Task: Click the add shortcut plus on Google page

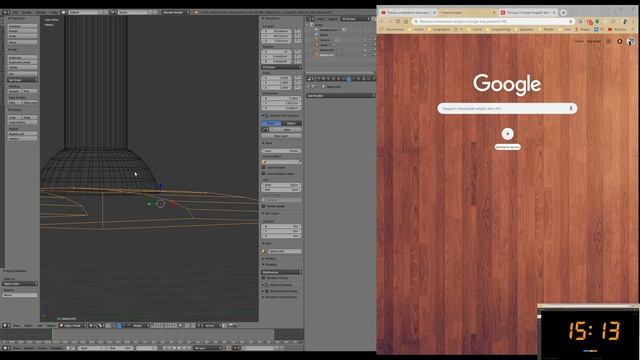Action: tap(507, 134)
